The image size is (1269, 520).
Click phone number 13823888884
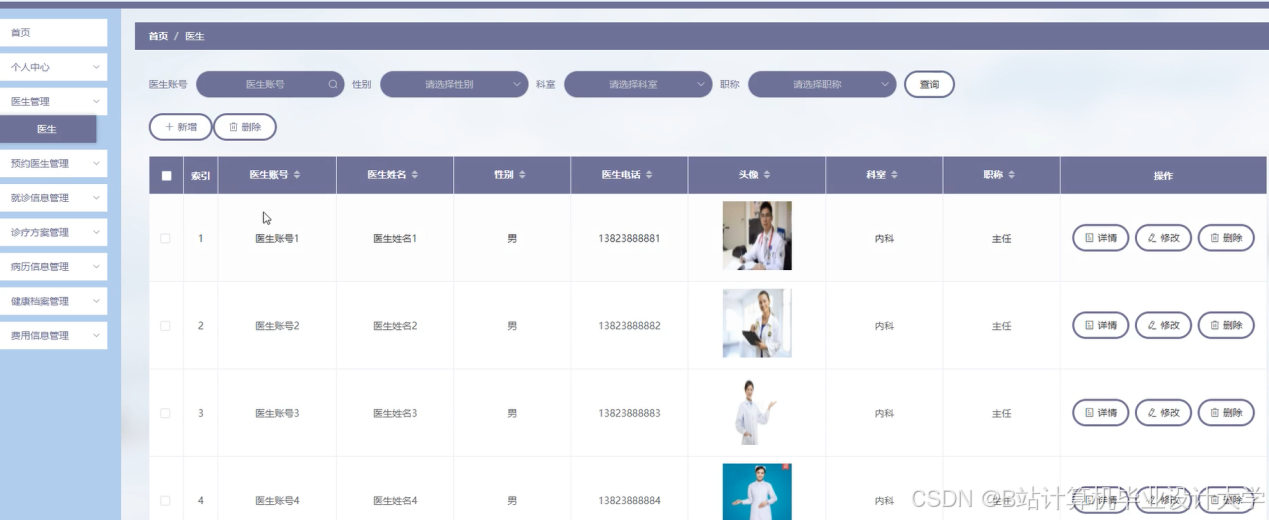[629, 500]
